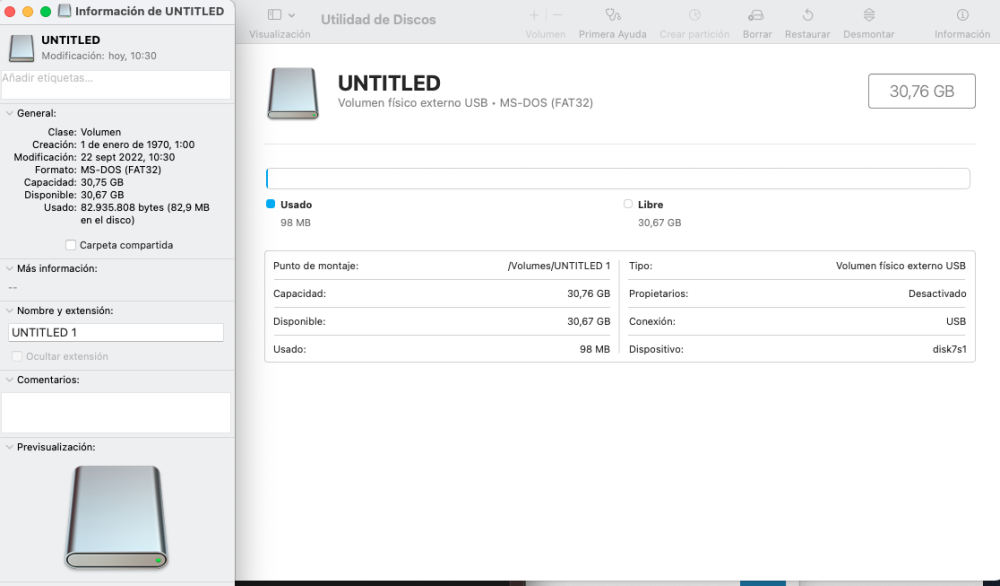Click the Utilidad de Discos window title

[378, 19]
